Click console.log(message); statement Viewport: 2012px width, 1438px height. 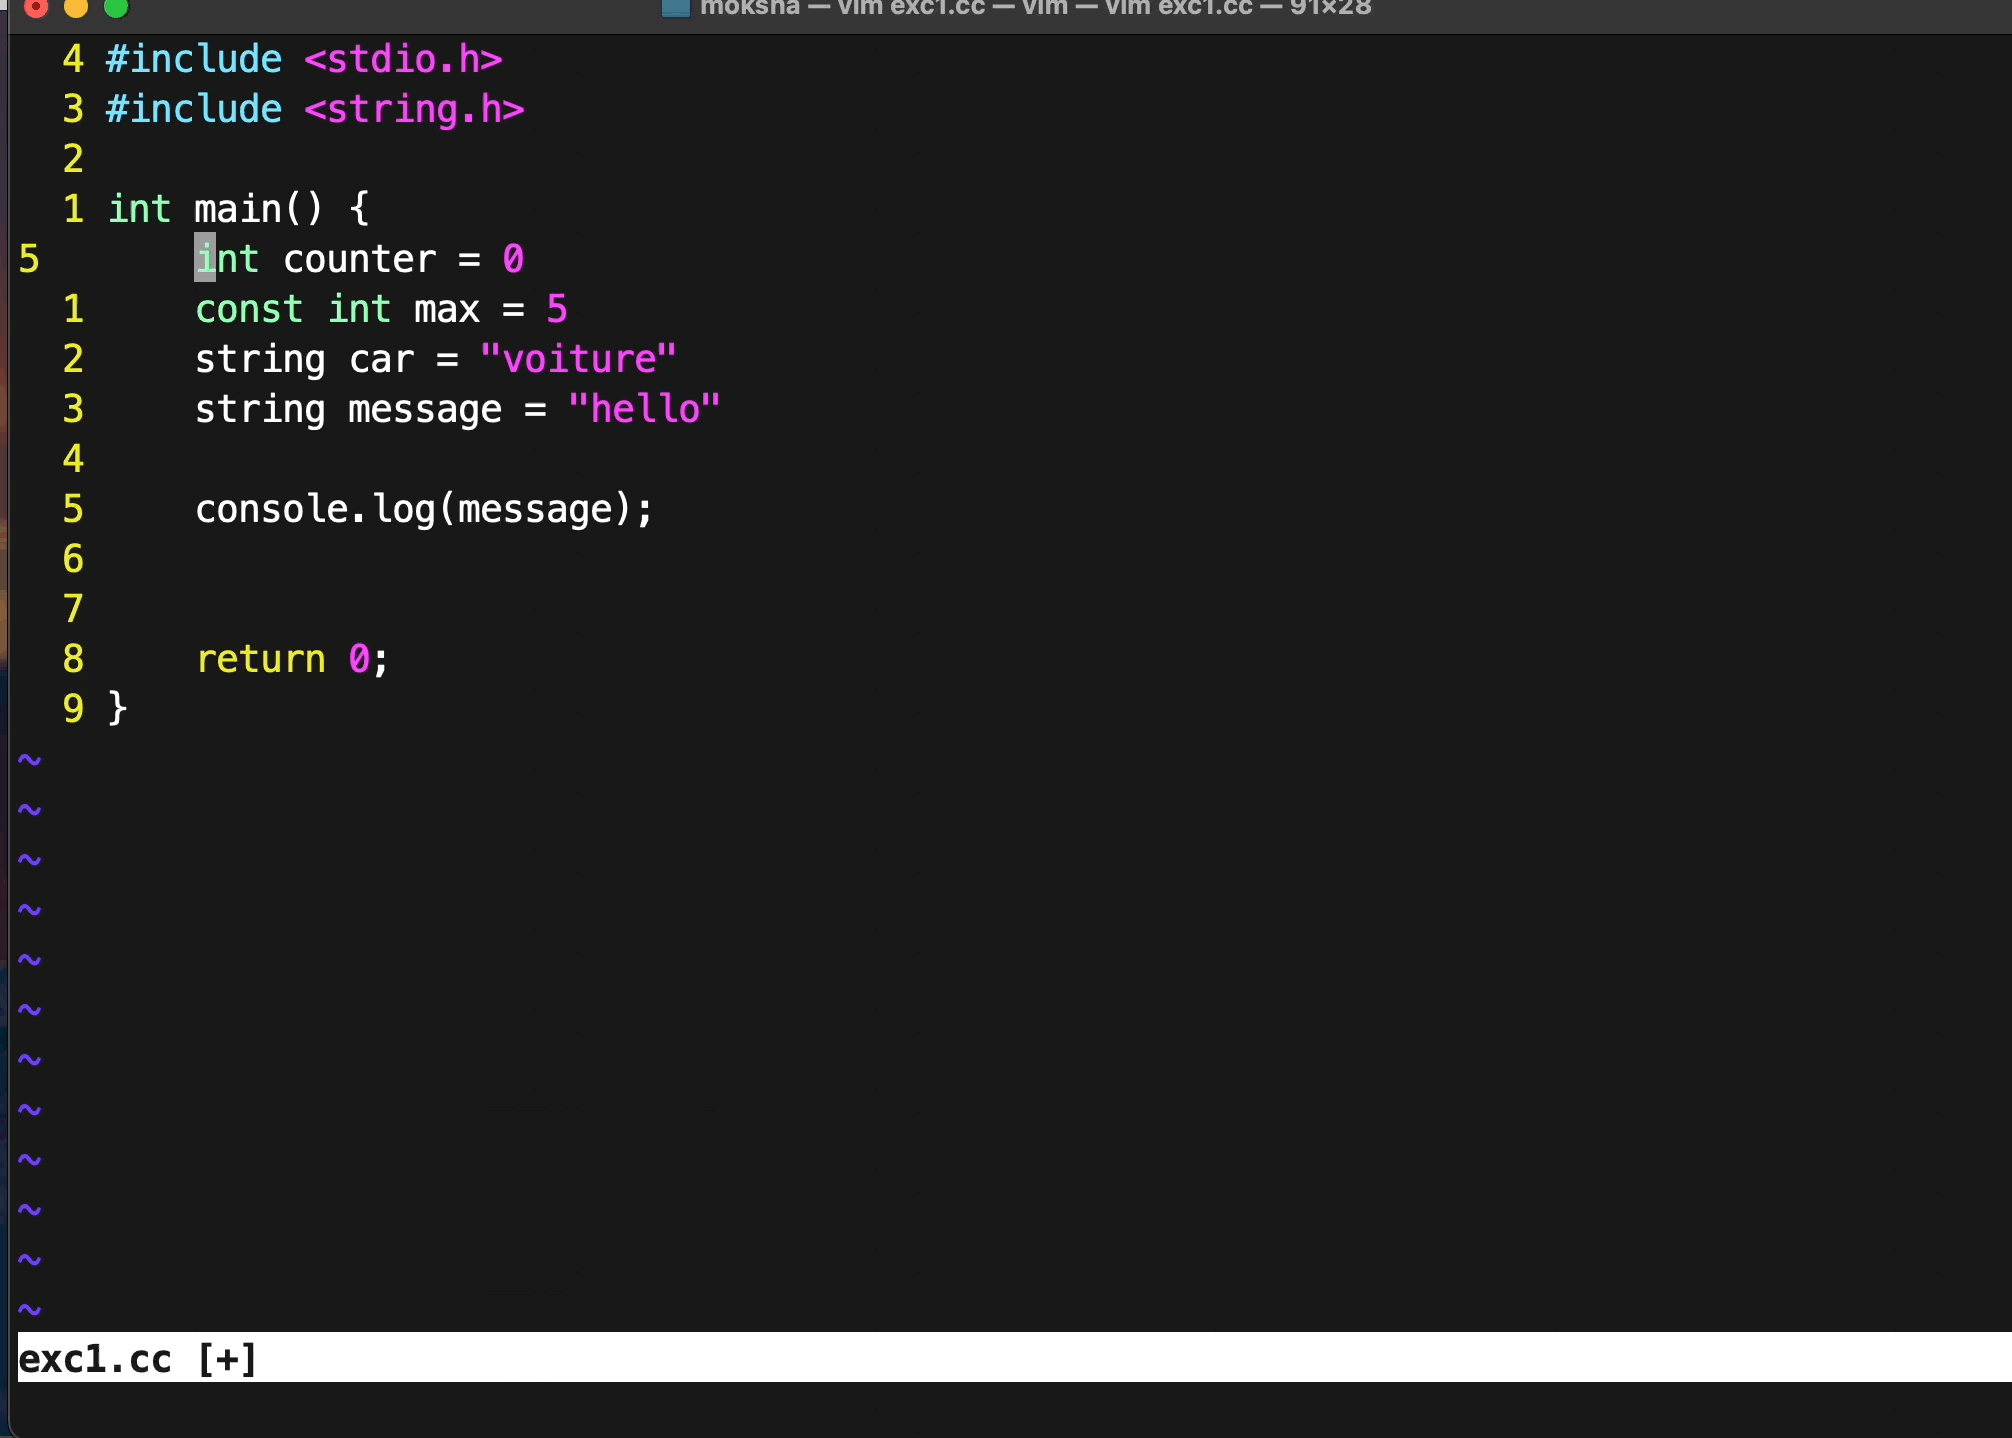click(423, 510)
